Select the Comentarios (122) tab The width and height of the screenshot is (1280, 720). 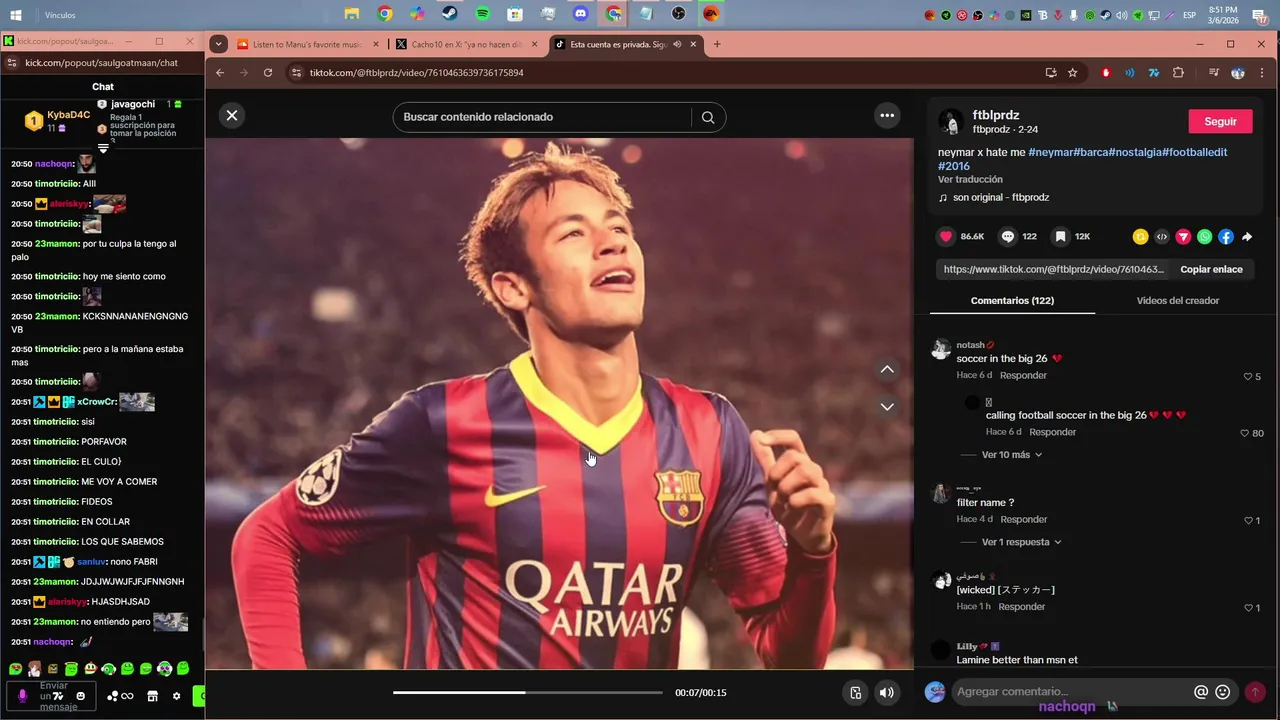[x=1012, y=300]
